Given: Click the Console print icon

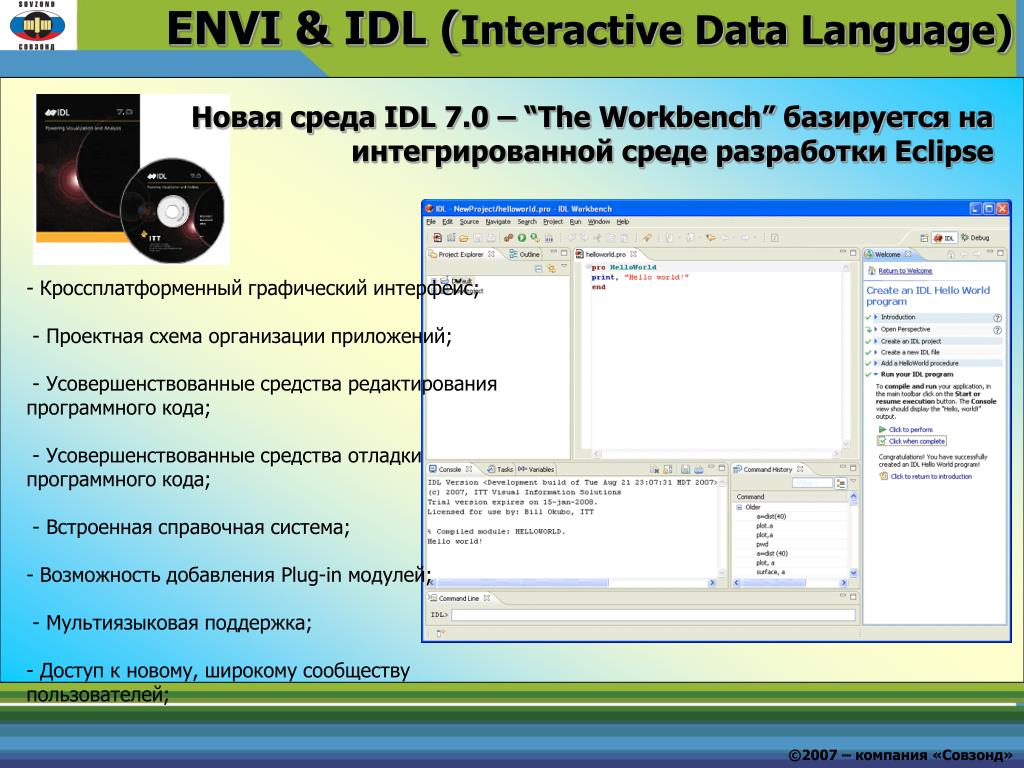Looking at the screenshot, I should [x=699, y=469].
